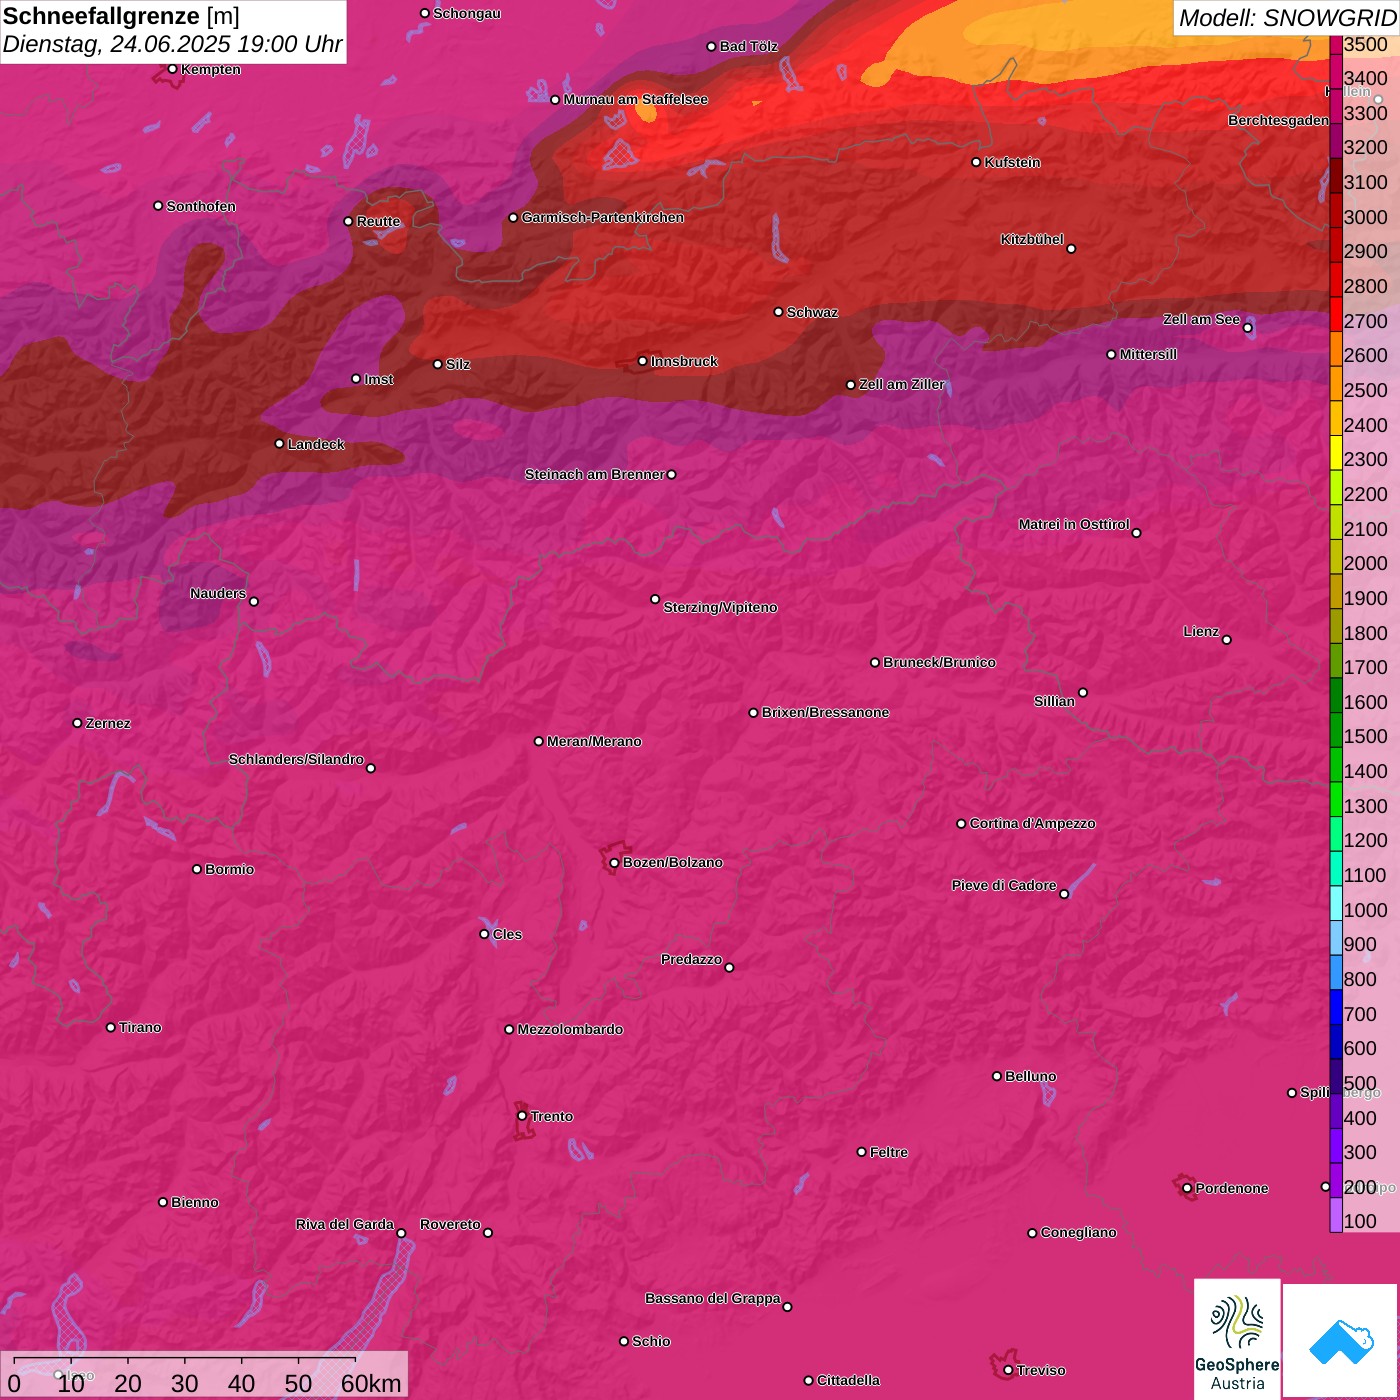The image size is (1400, 1400).
Task: Click the Bienno label
Action: click(194, 1202)
